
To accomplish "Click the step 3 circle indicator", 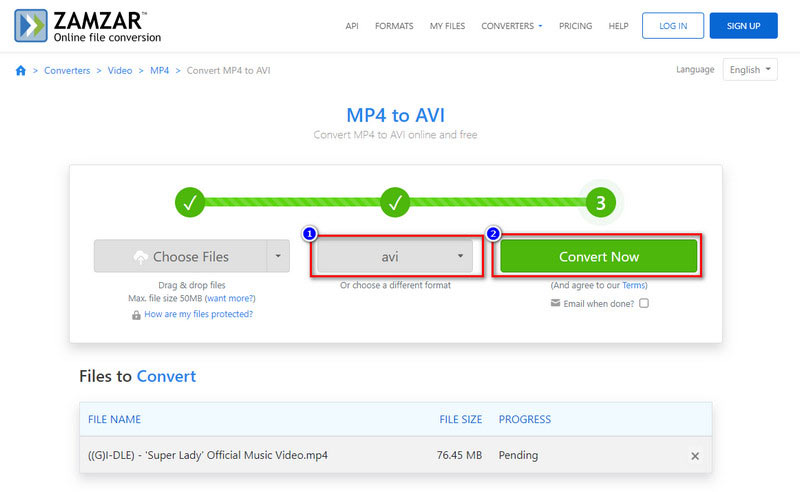I will tap(600, 203).
